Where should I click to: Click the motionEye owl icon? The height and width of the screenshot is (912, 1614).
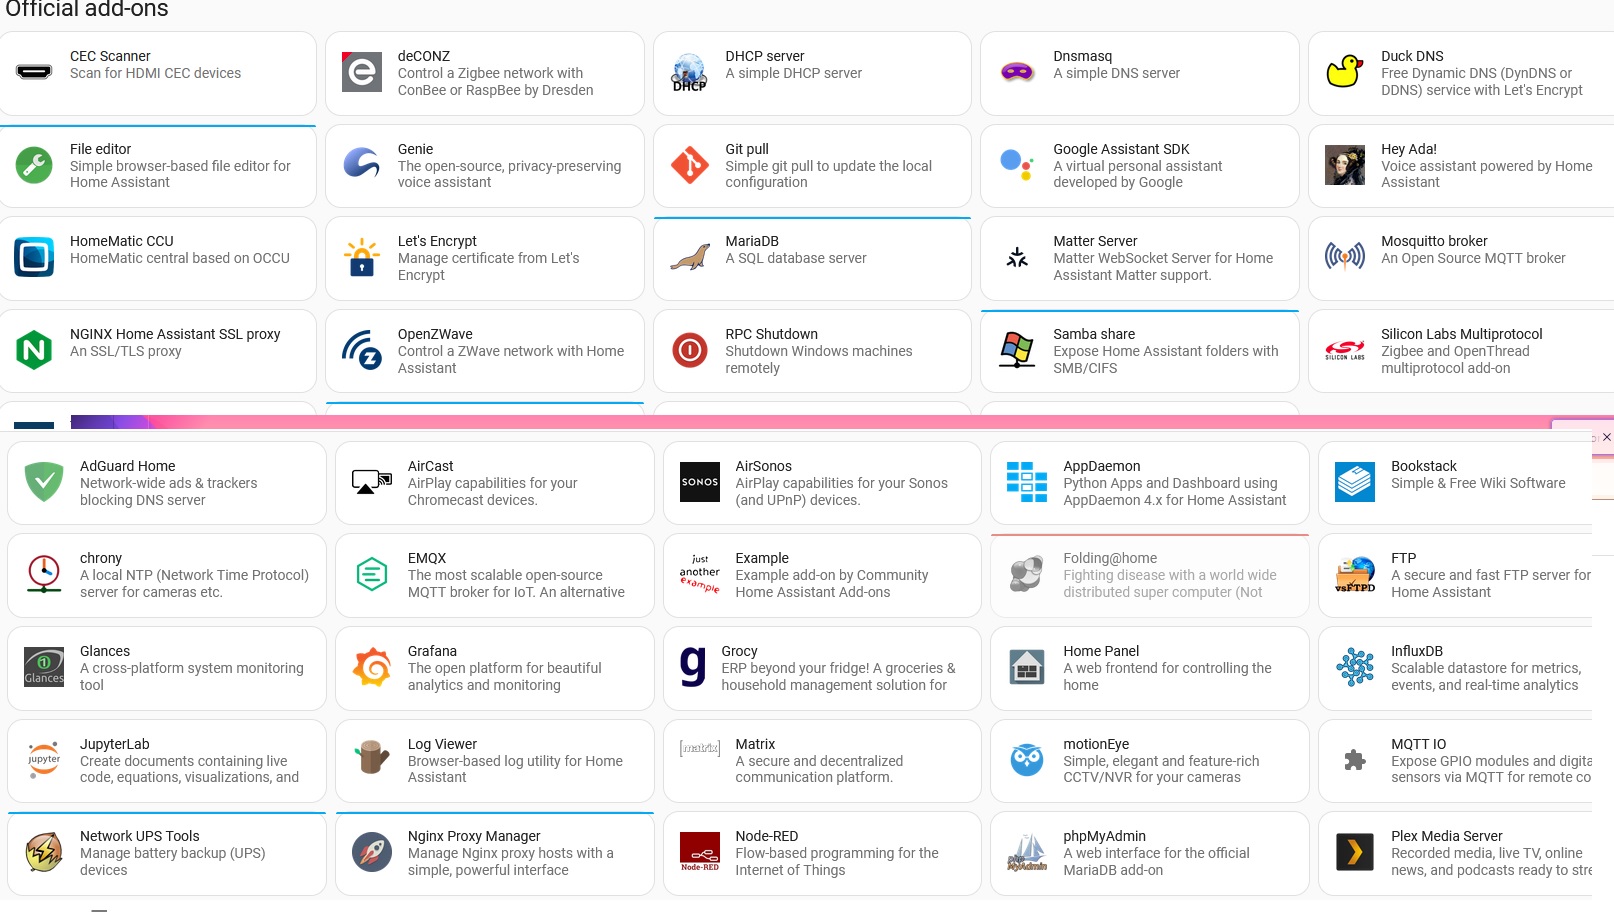[x=1027, y=760]
